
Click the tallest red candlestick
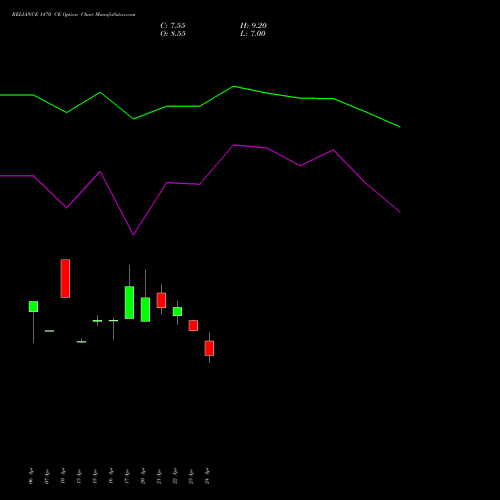65,278
